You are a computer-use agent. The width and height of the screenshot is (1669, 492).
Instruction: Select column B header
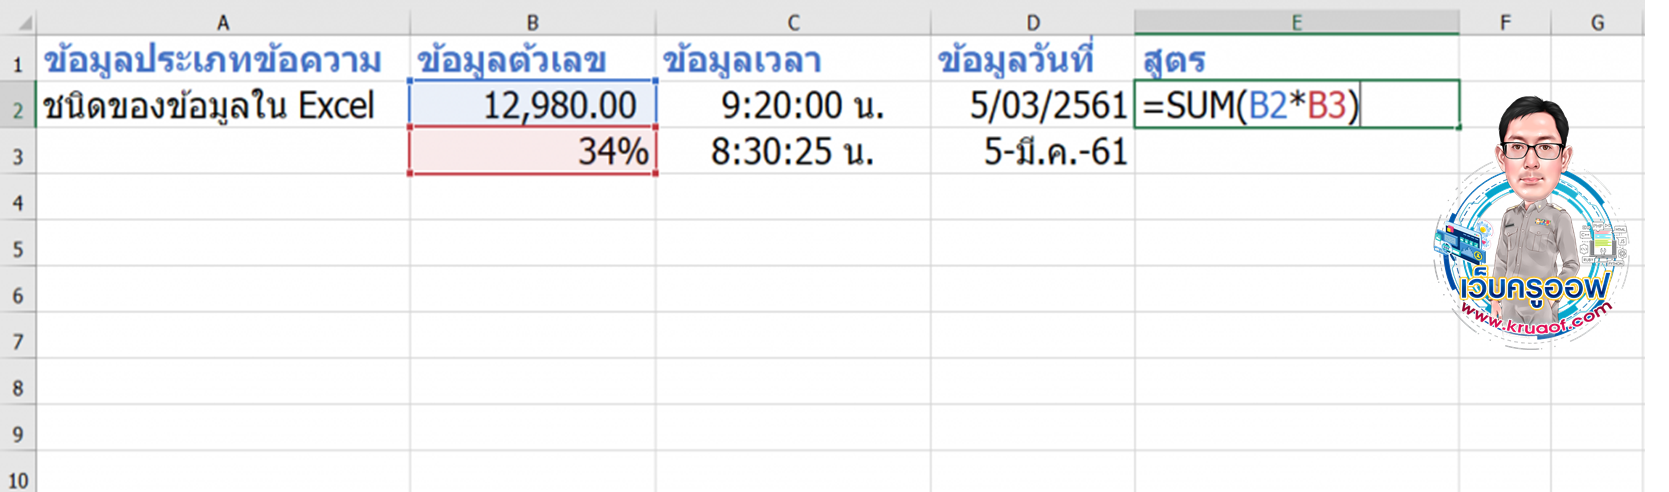532,23
